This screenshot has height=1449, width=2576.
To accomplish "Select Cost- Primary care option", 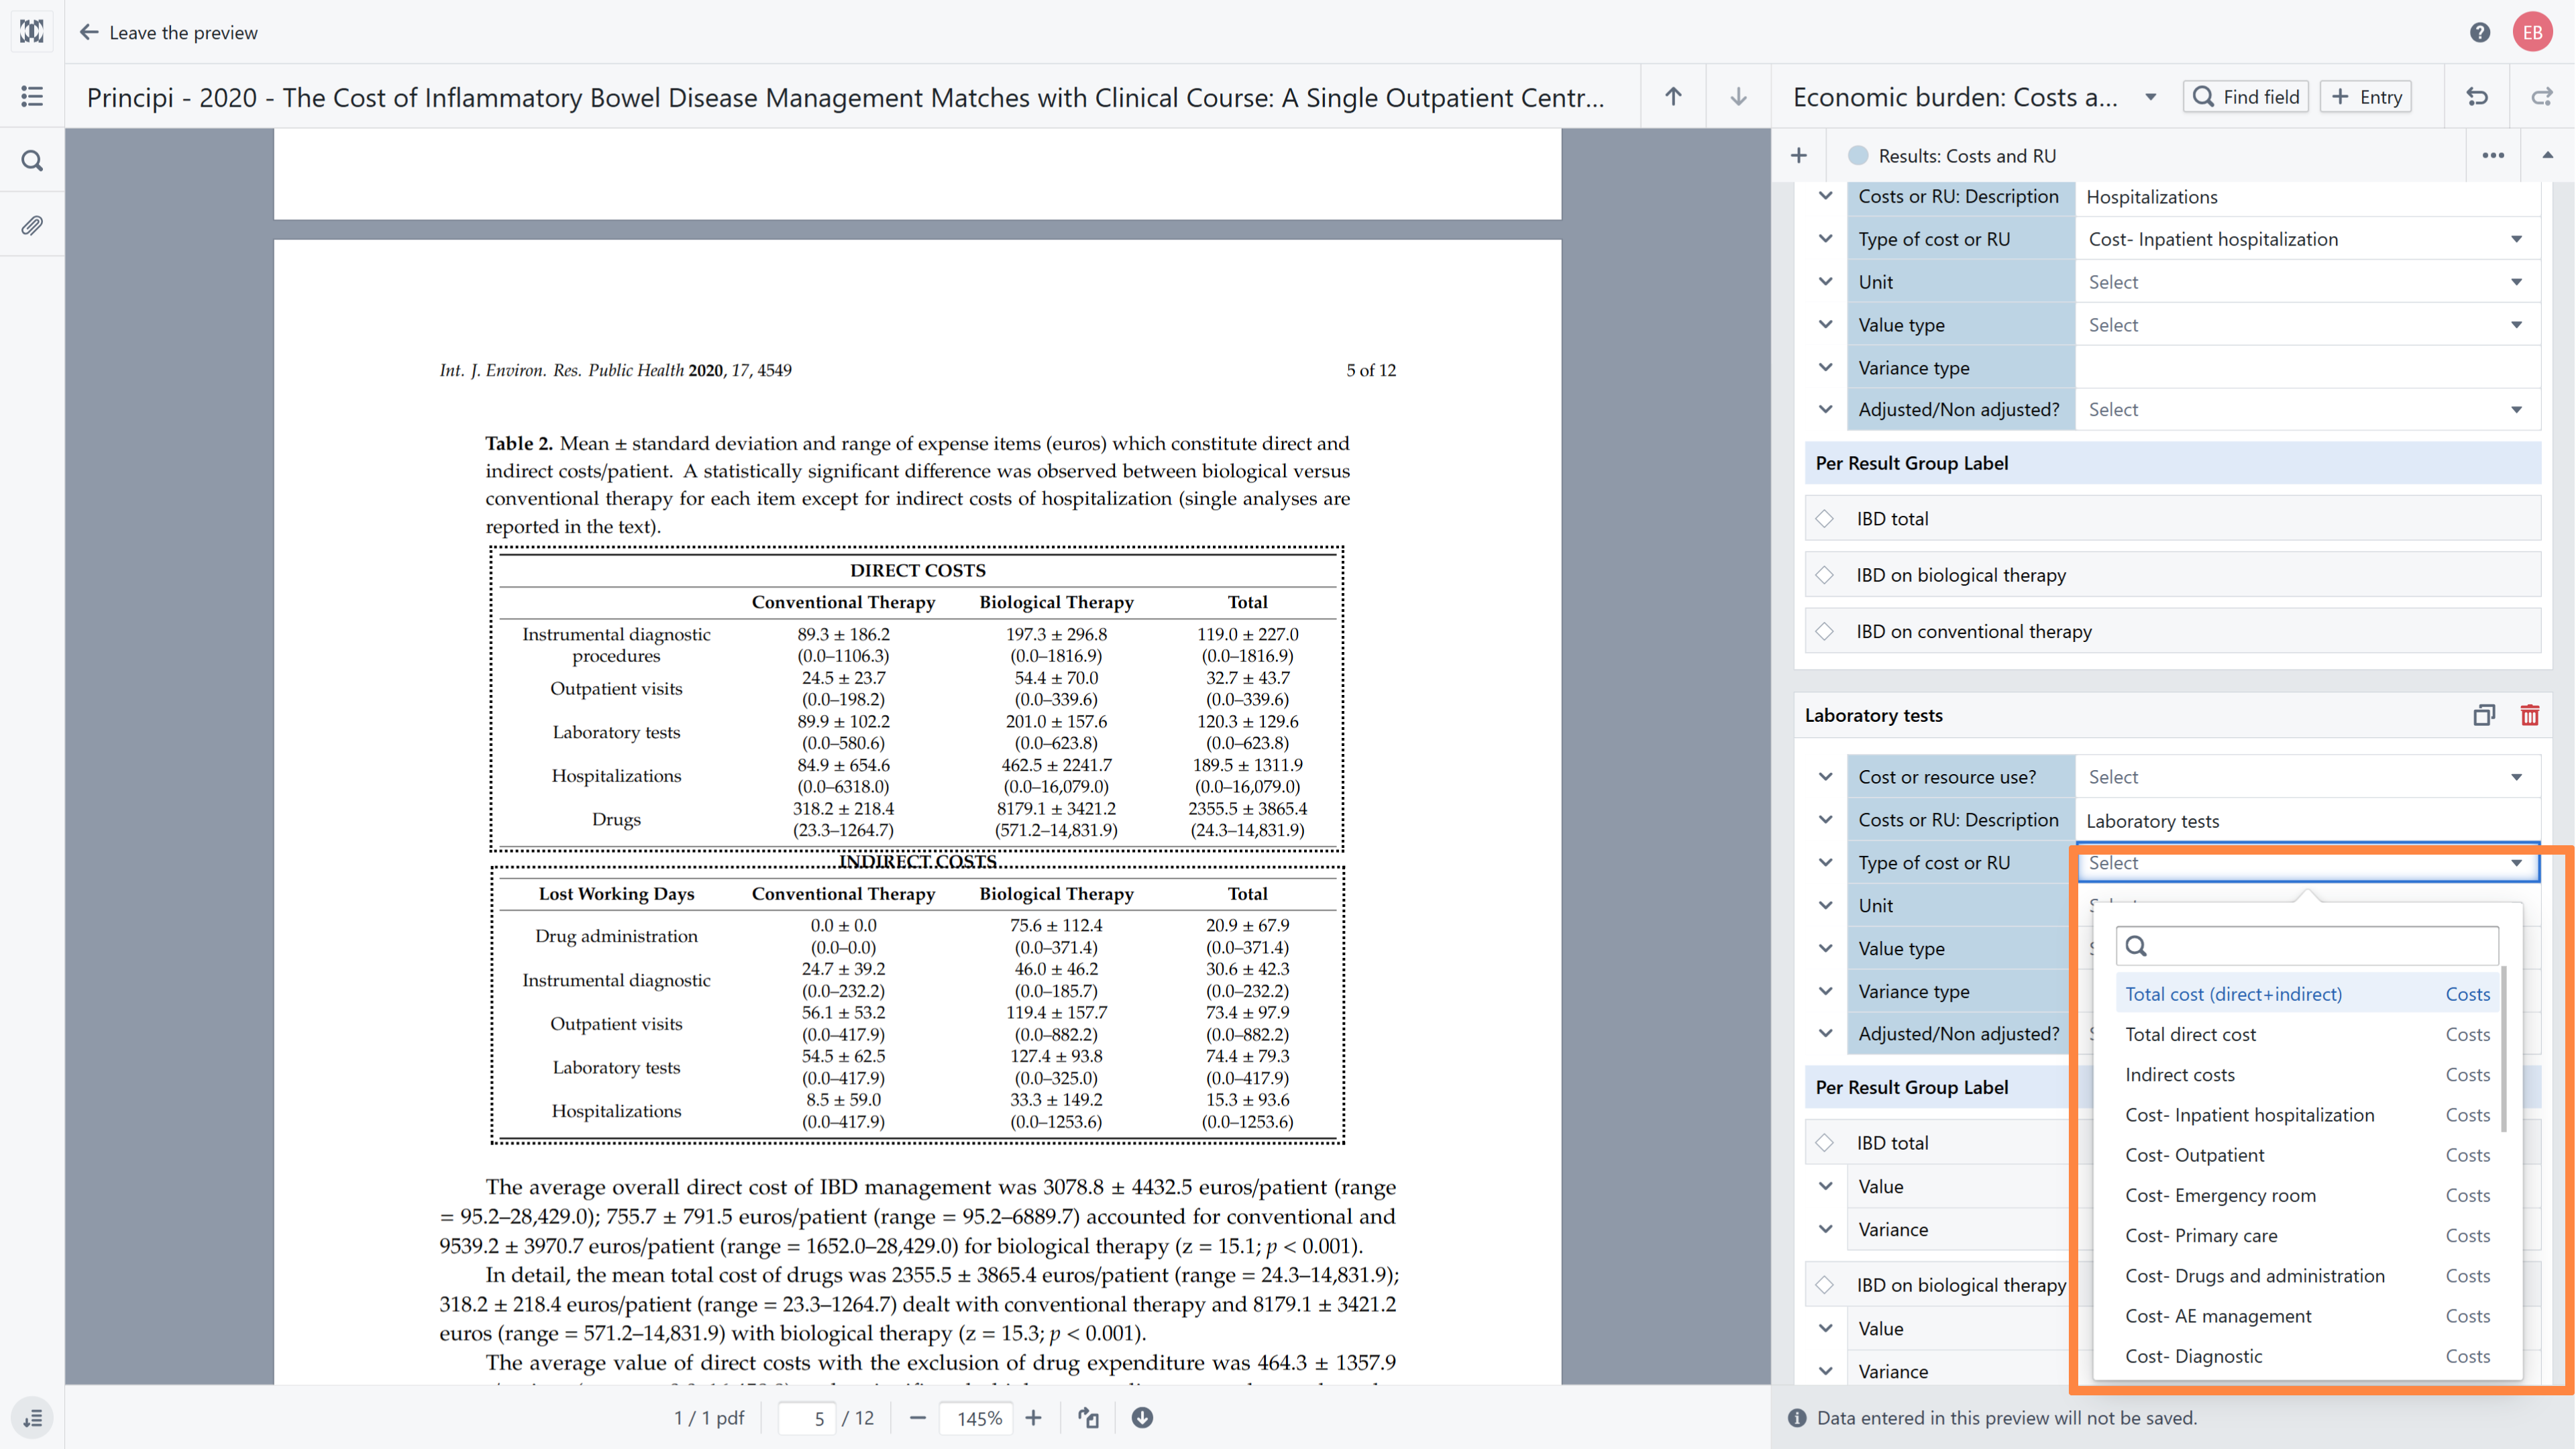I will pos(2307,1236).
